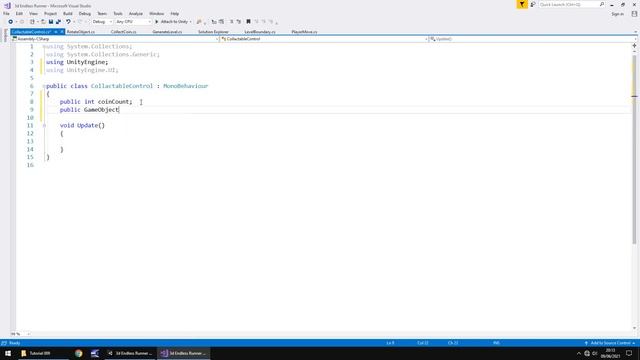Open the Help menu

(175, 14)
